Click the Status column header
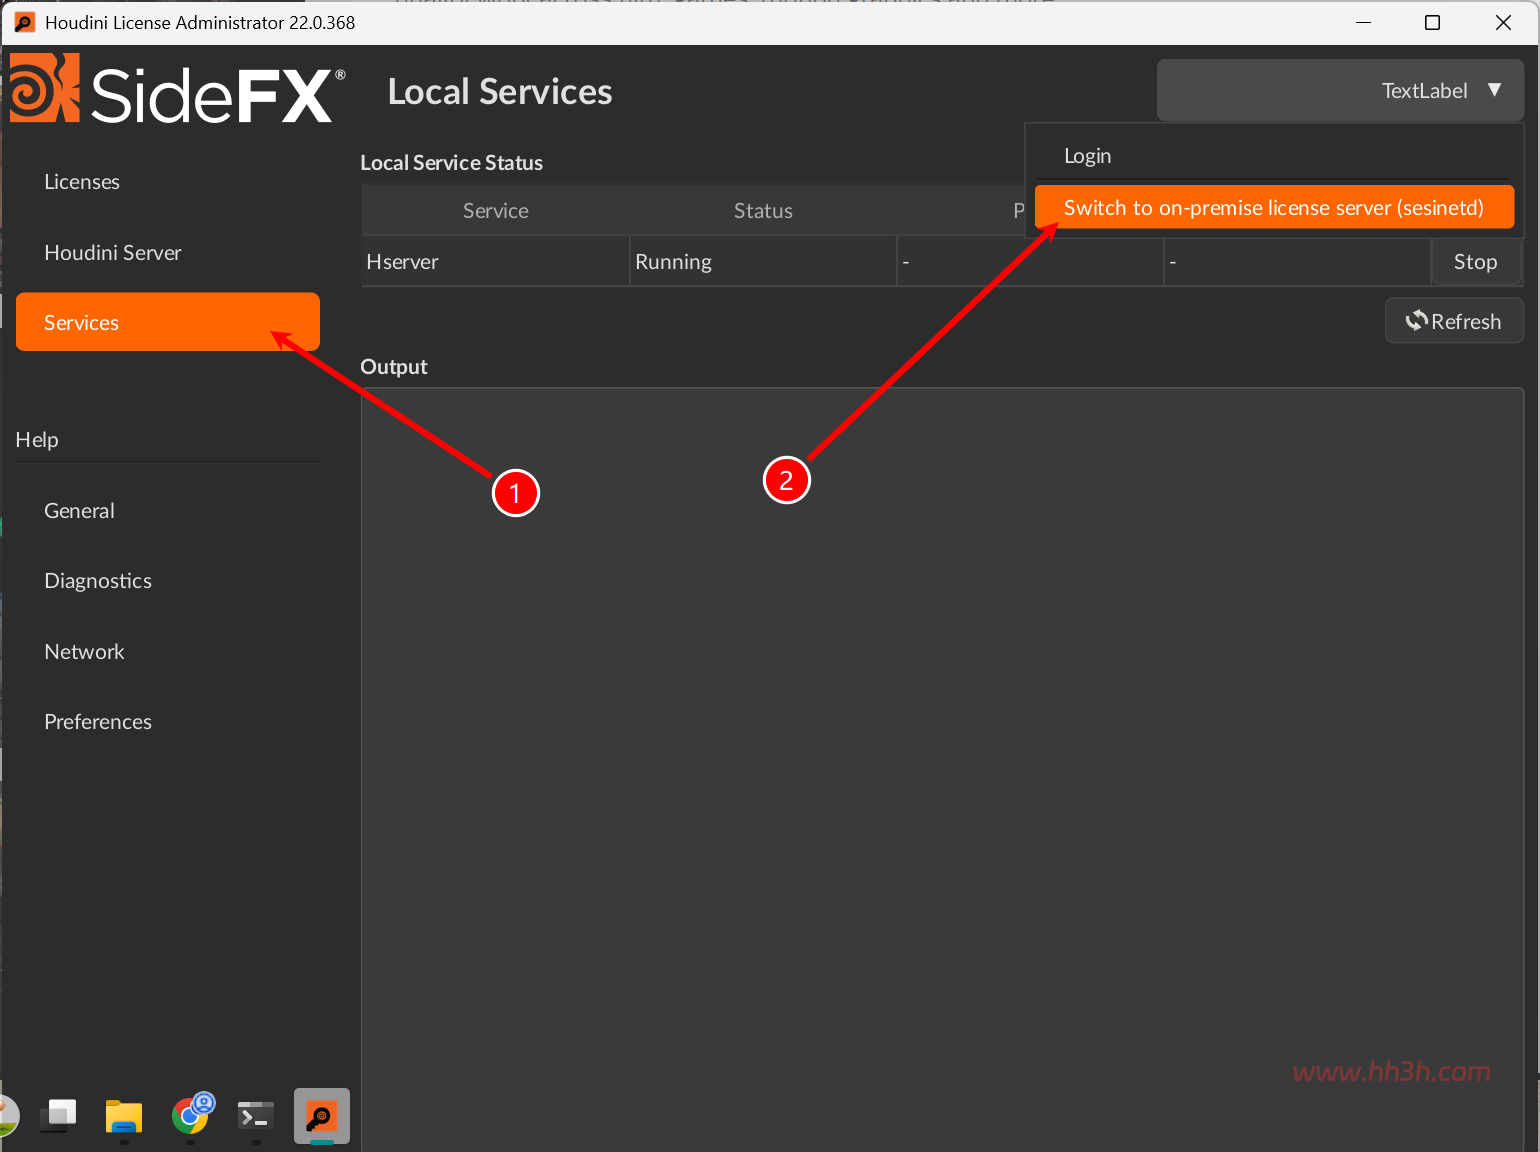1540x1152 pixels. pyautogui.click(x=763, y=210)
